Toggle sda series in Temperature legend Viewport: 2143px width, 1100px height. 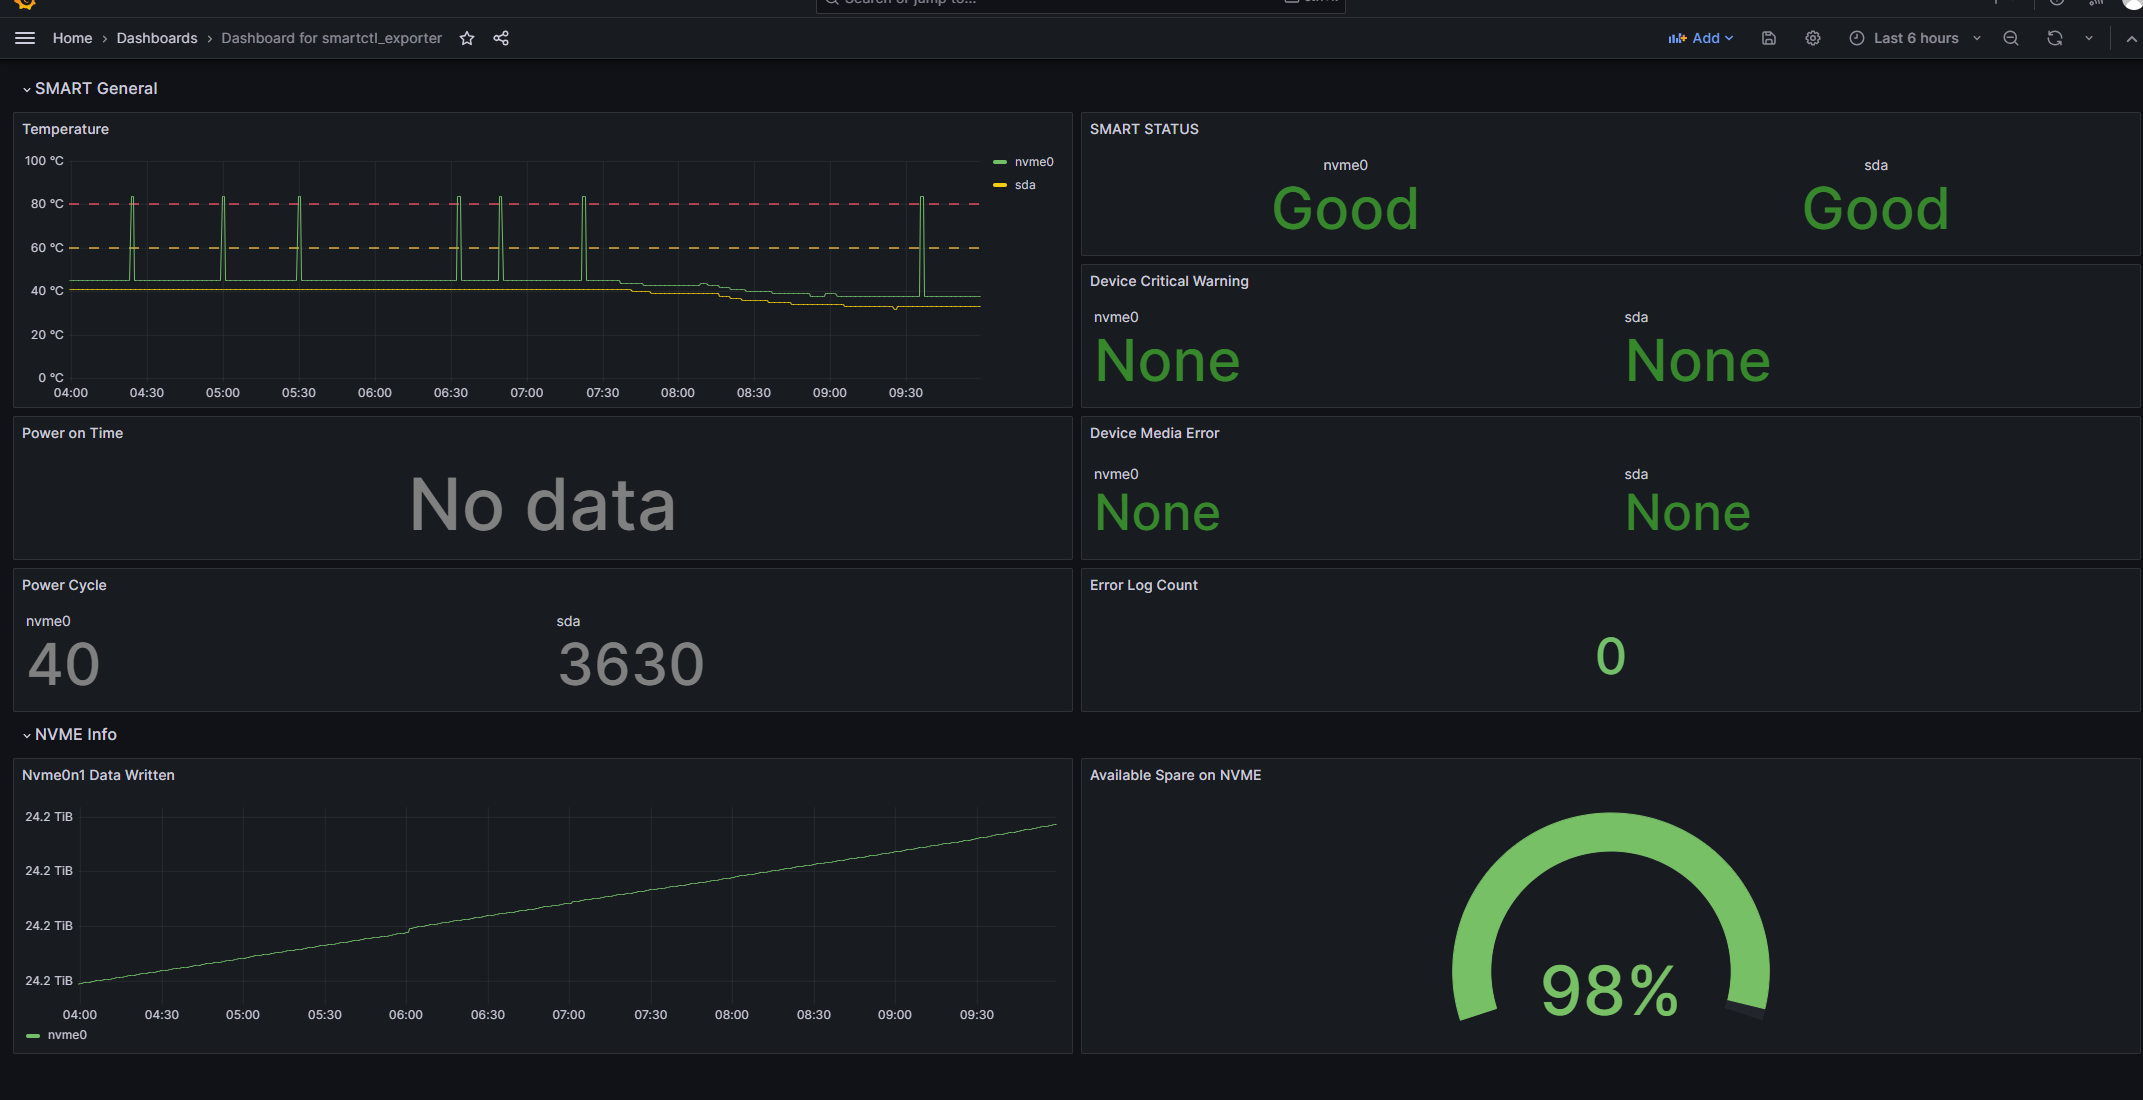[x=1024, y=185]
